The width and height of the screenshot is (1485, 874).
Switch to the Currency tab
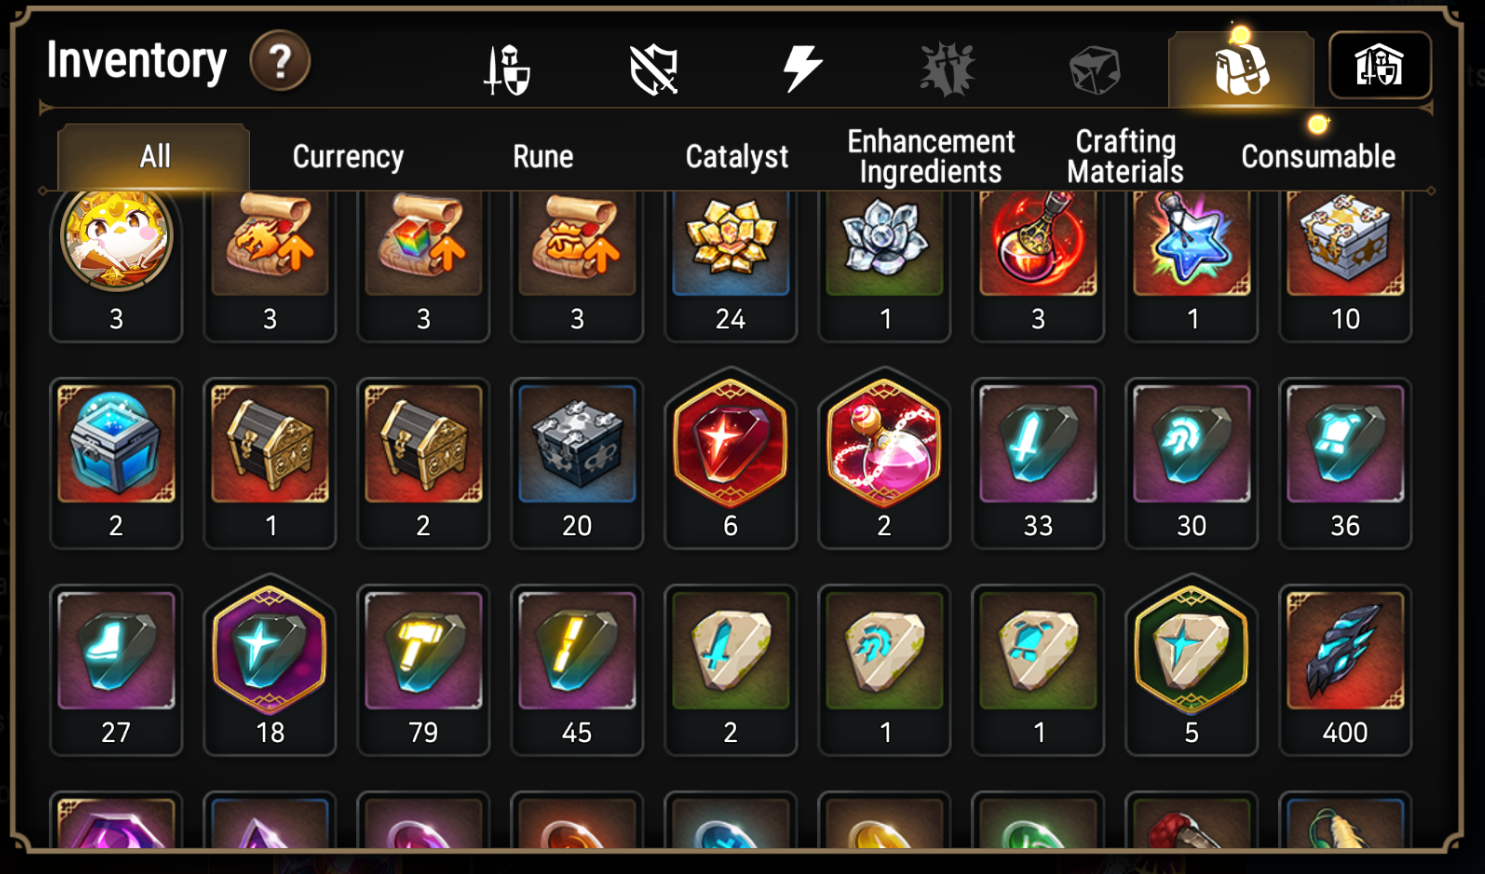[348, 157]
